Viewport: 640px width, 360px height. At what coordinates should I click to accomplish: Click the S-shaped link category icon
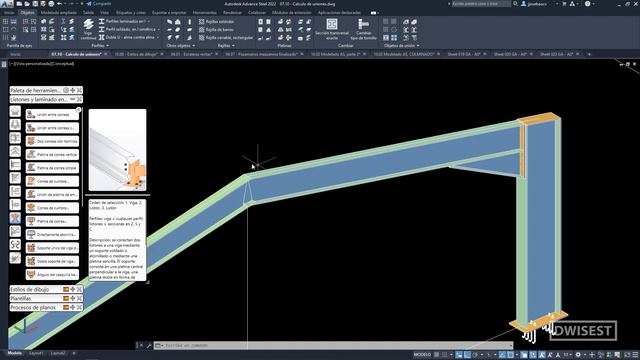pyautogui.click(x=15, y=244)
